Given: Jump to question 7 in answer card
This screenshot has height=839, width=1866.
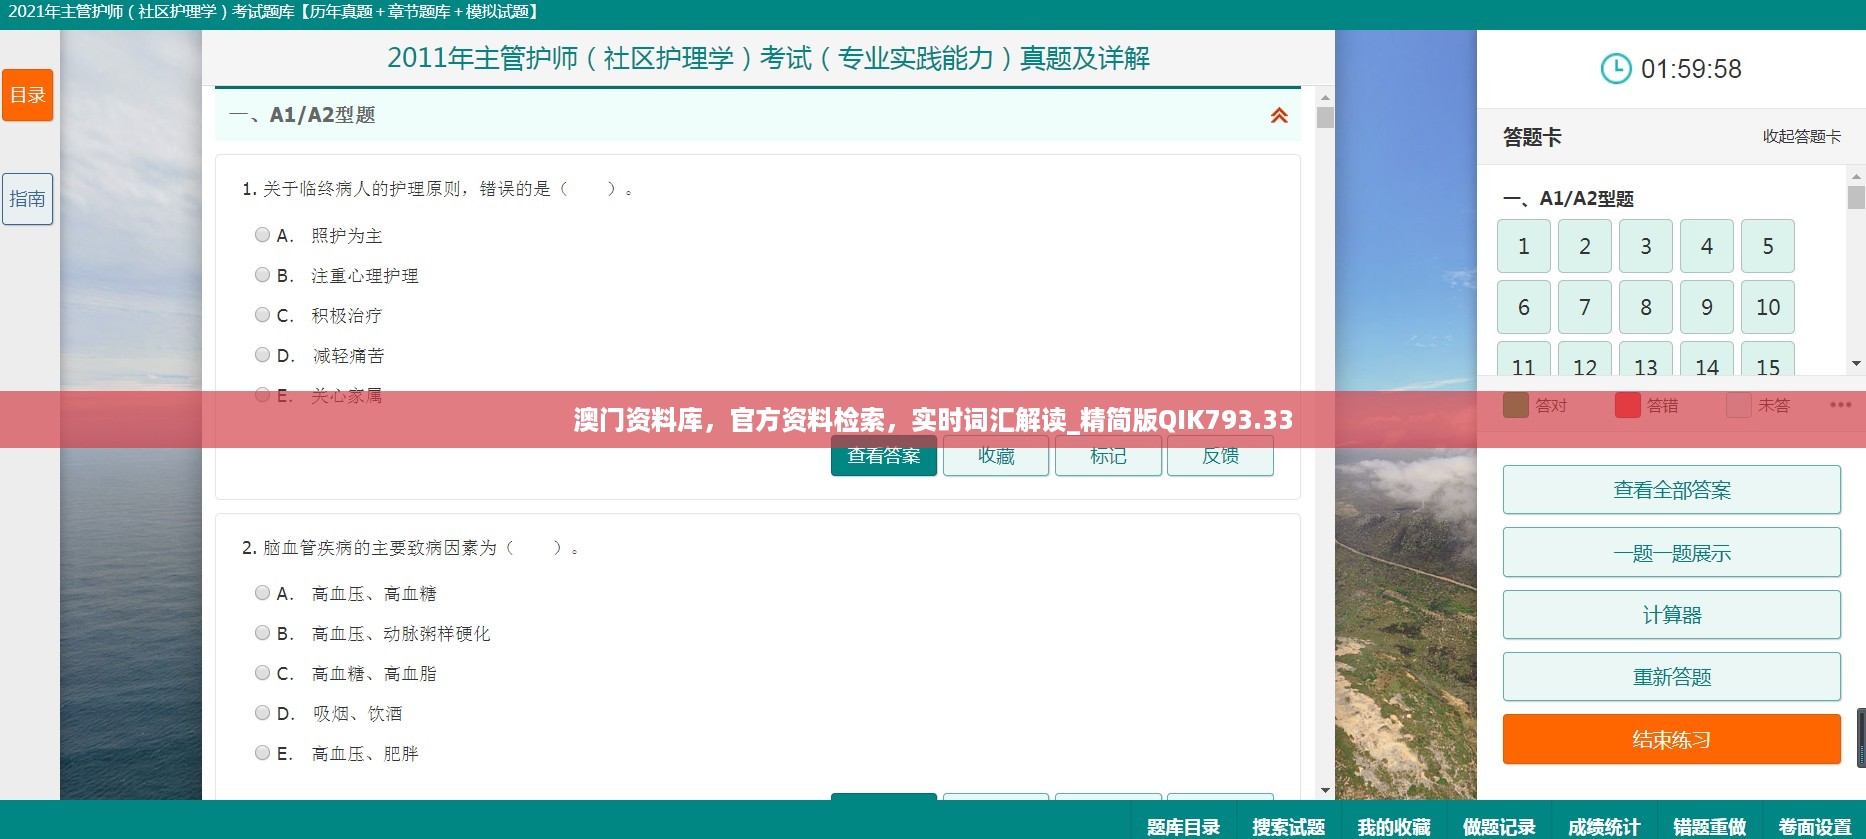Looking at the screenshot, I should coord(1584,307).
